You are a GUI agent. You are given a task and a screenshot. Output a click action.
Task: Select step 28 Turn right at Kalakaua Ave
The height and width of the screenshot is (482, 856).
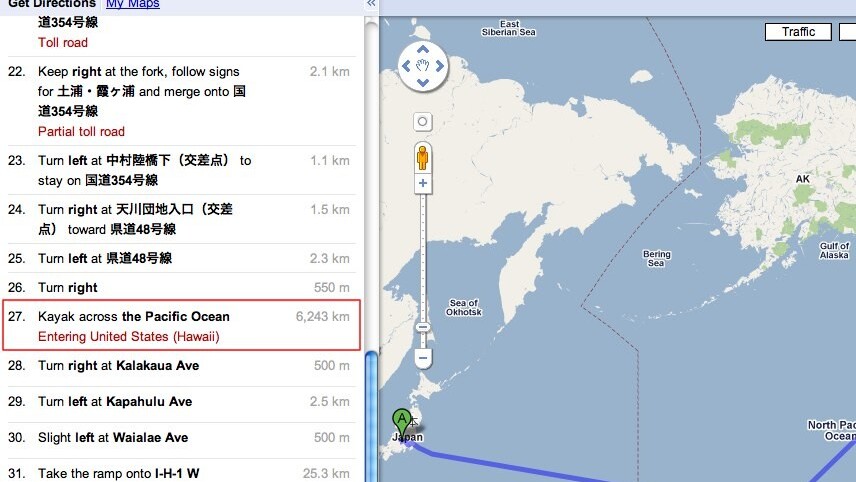click(181, 366)
